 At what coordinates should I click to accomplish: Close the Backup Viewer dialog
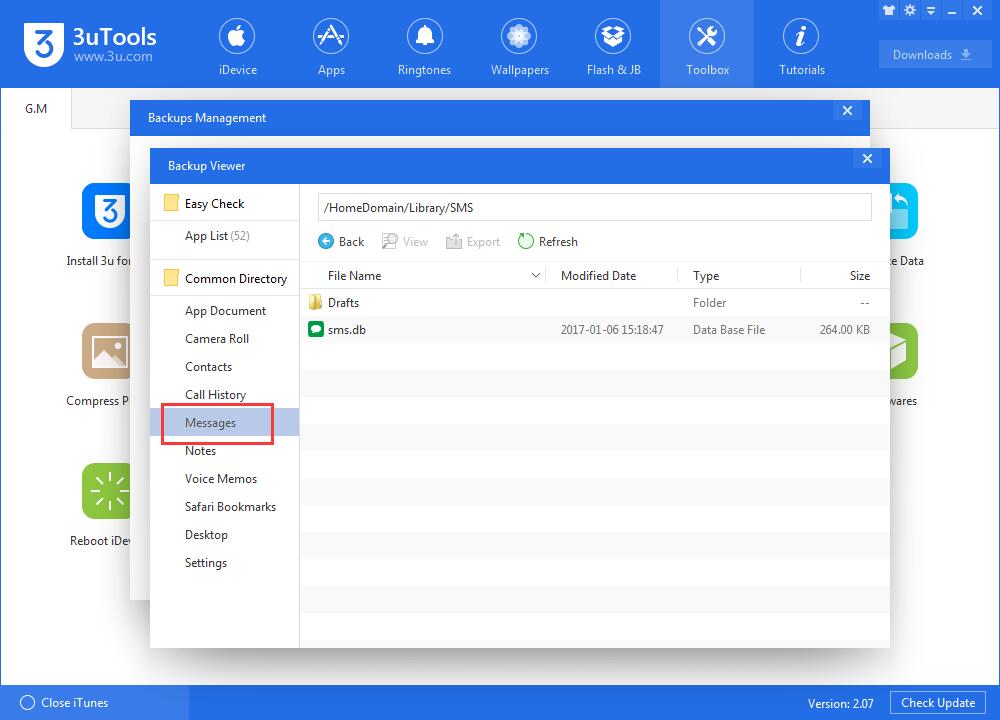[x=867, y=159]
